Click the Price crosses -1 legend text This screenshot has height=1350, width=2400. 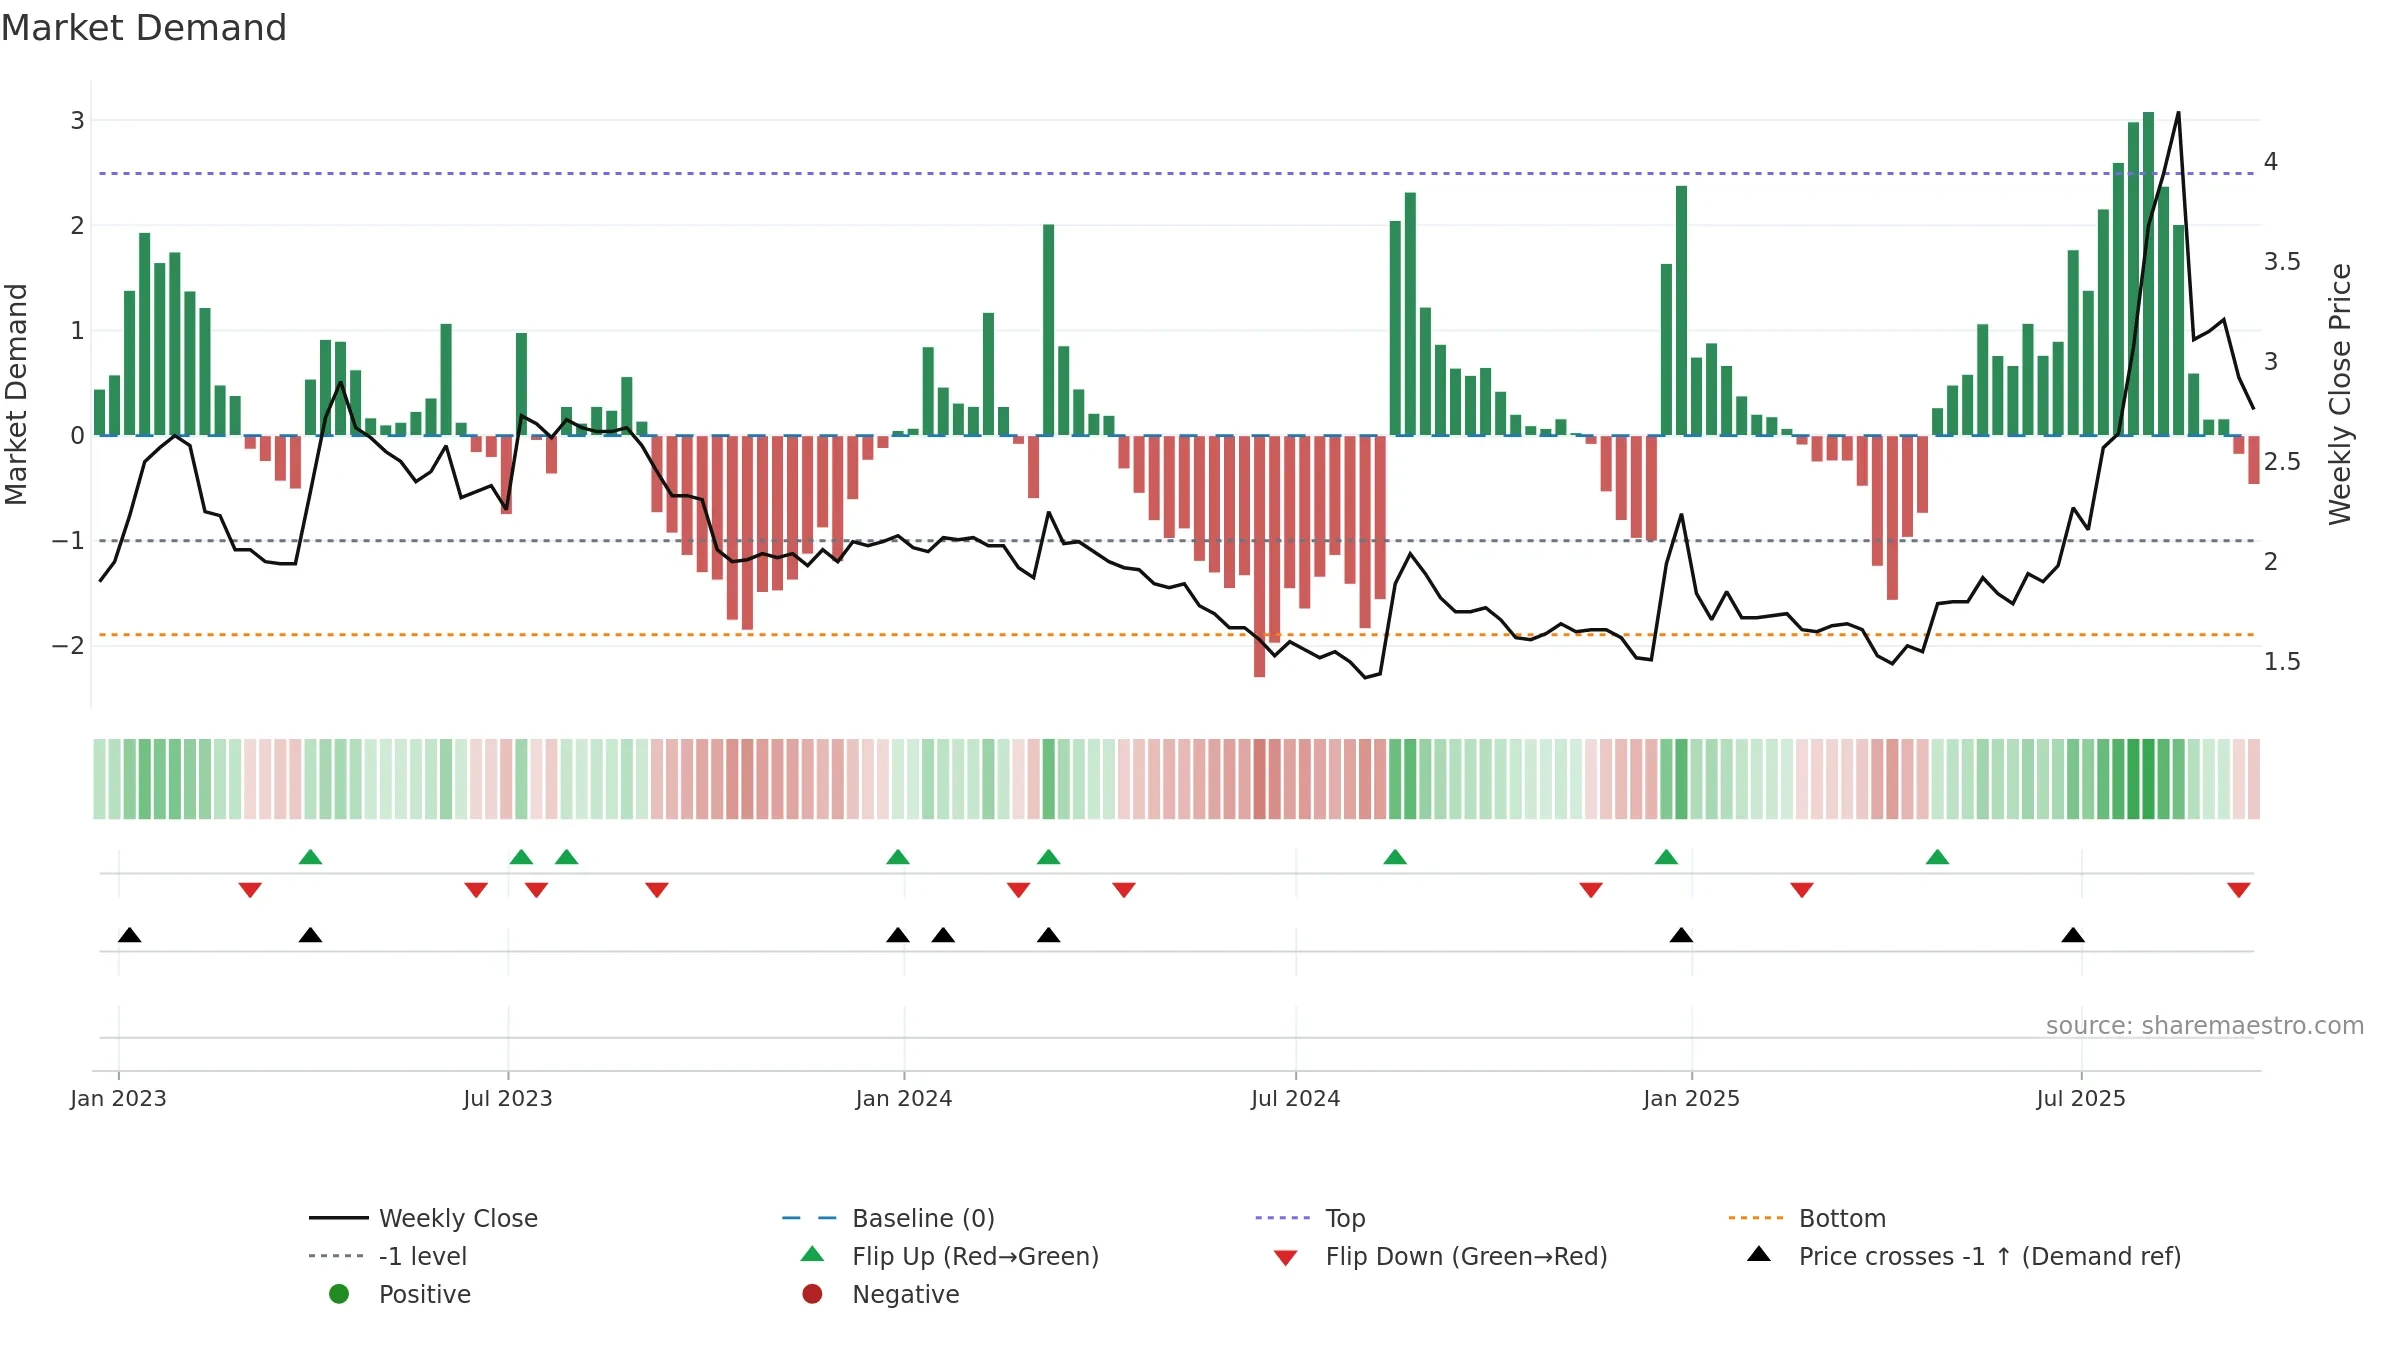(x=1990, y=1256)
